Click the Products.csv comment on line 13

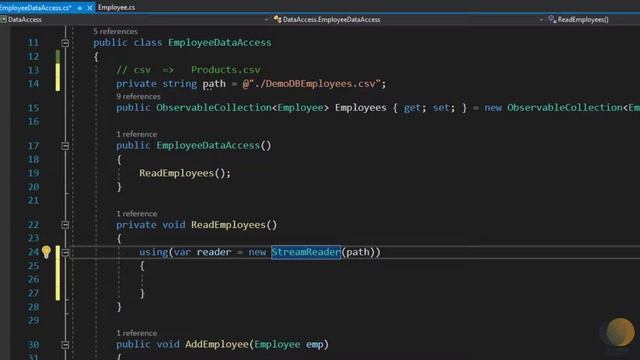(225, 70)
